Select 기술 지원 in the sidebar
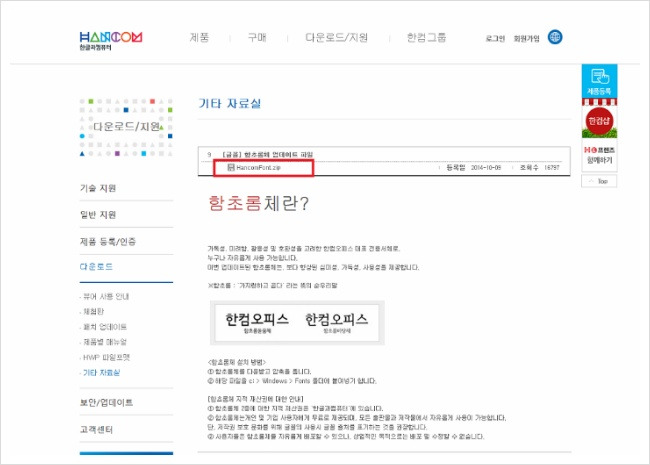 [98, 188]
